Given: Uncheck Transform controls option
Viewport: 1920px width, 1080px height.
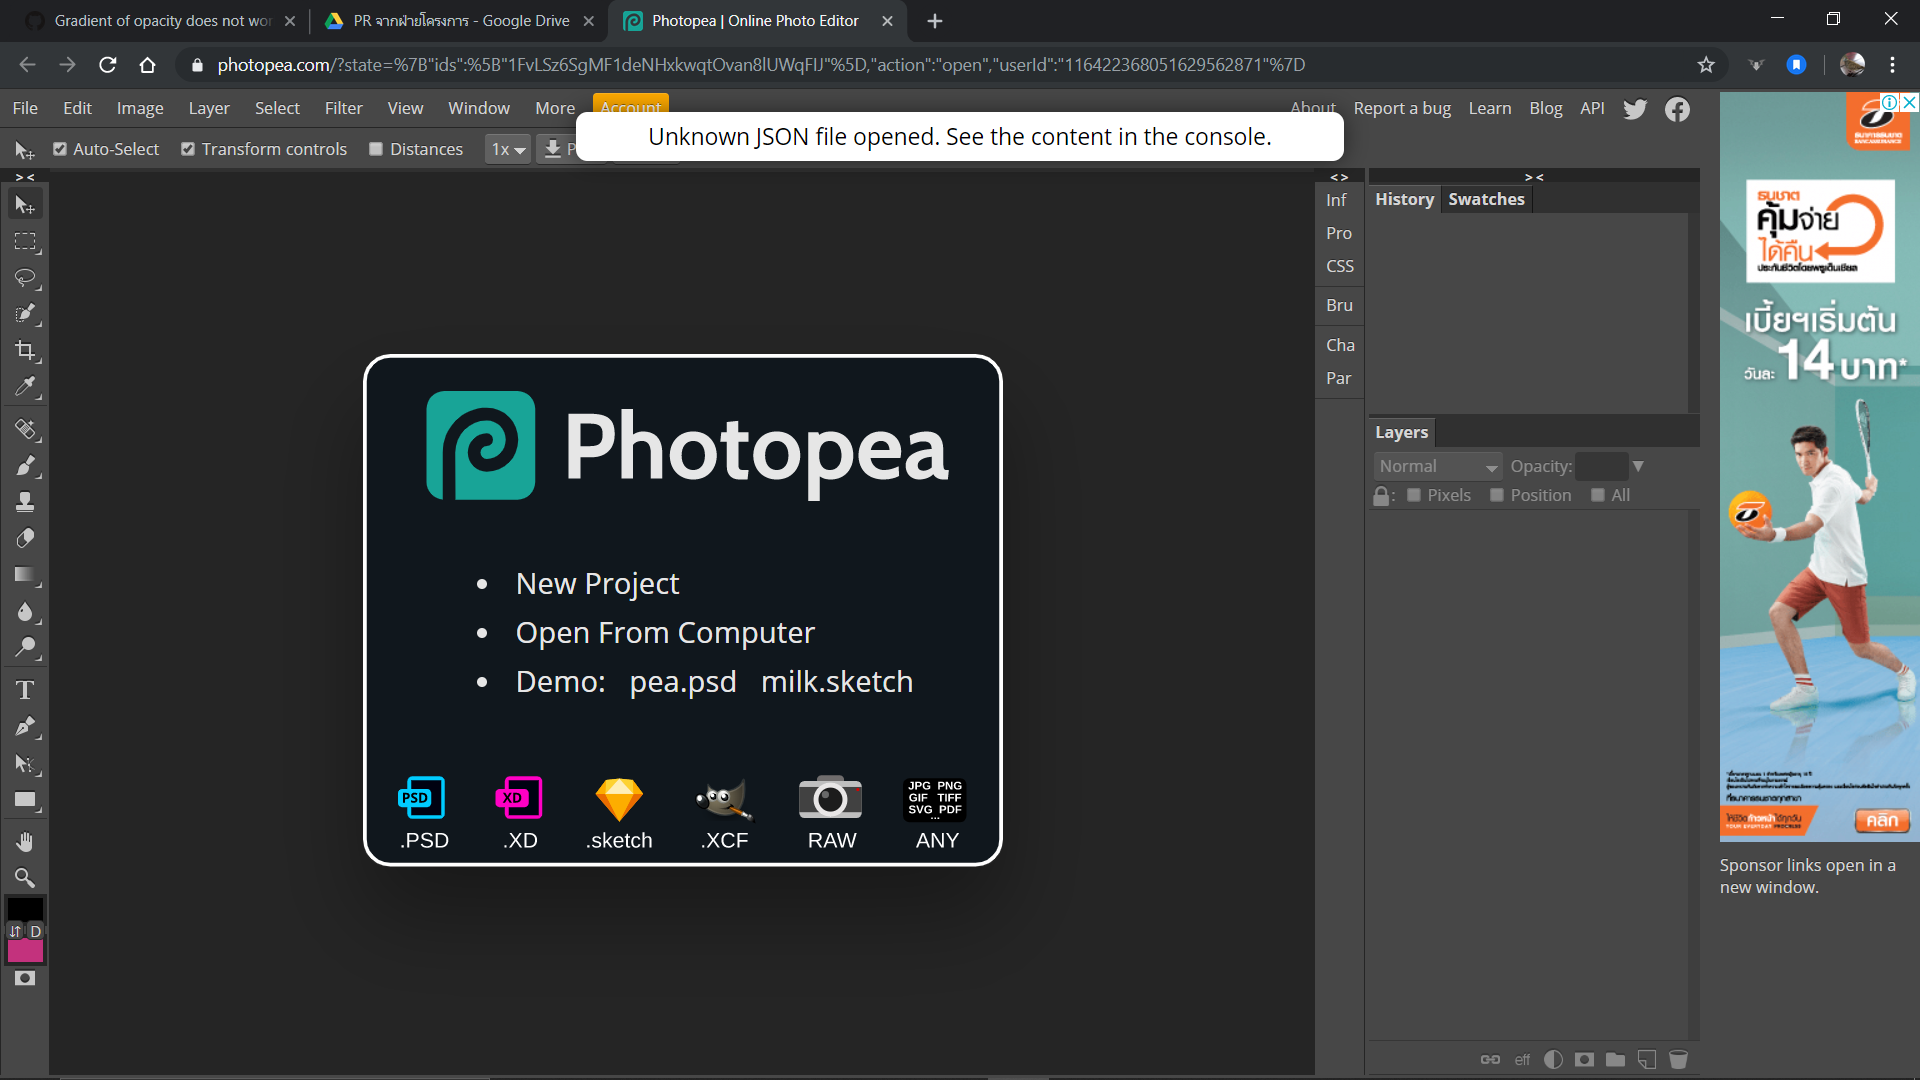Looking at the screenshot, I should 188,149.
